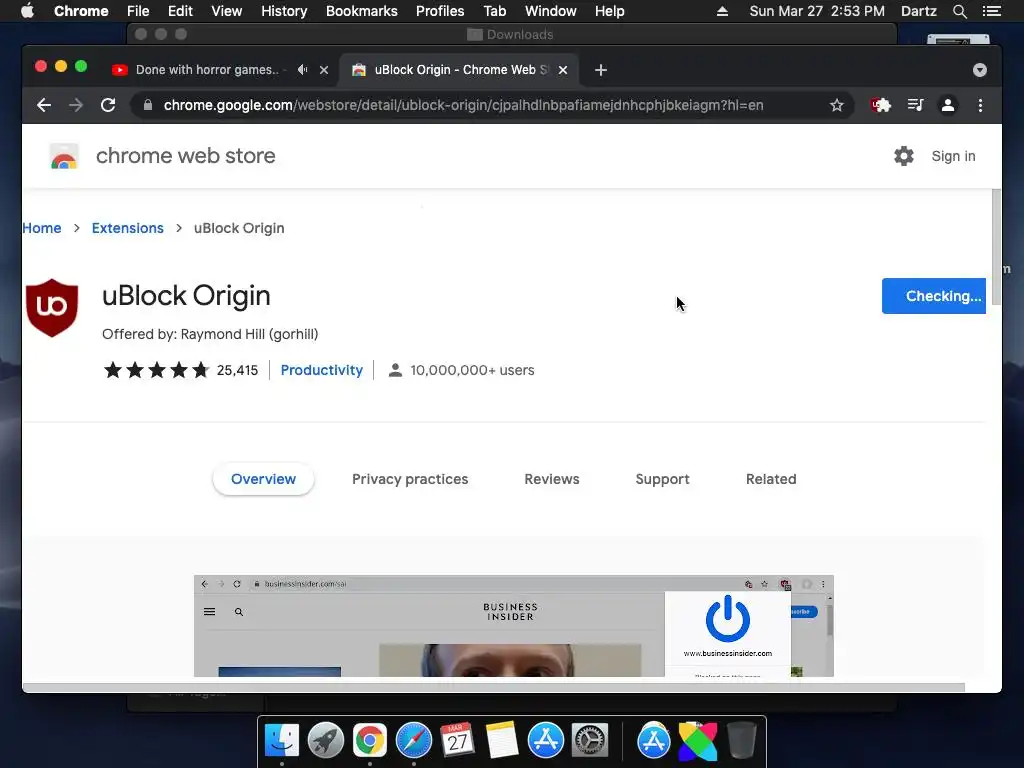Open Chrome's three-dot menu

pos(980,105)
